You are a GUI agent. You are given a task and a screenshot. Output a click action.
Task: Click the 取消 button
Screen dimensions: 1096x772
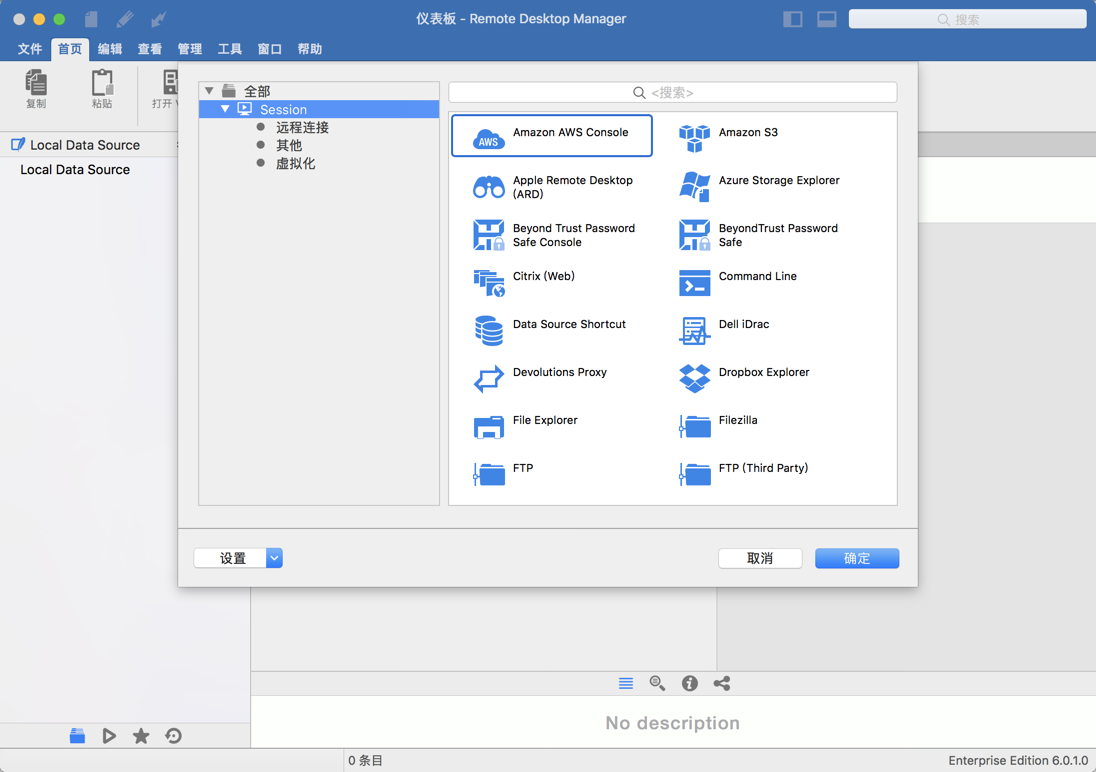click(x=760, y=557)
